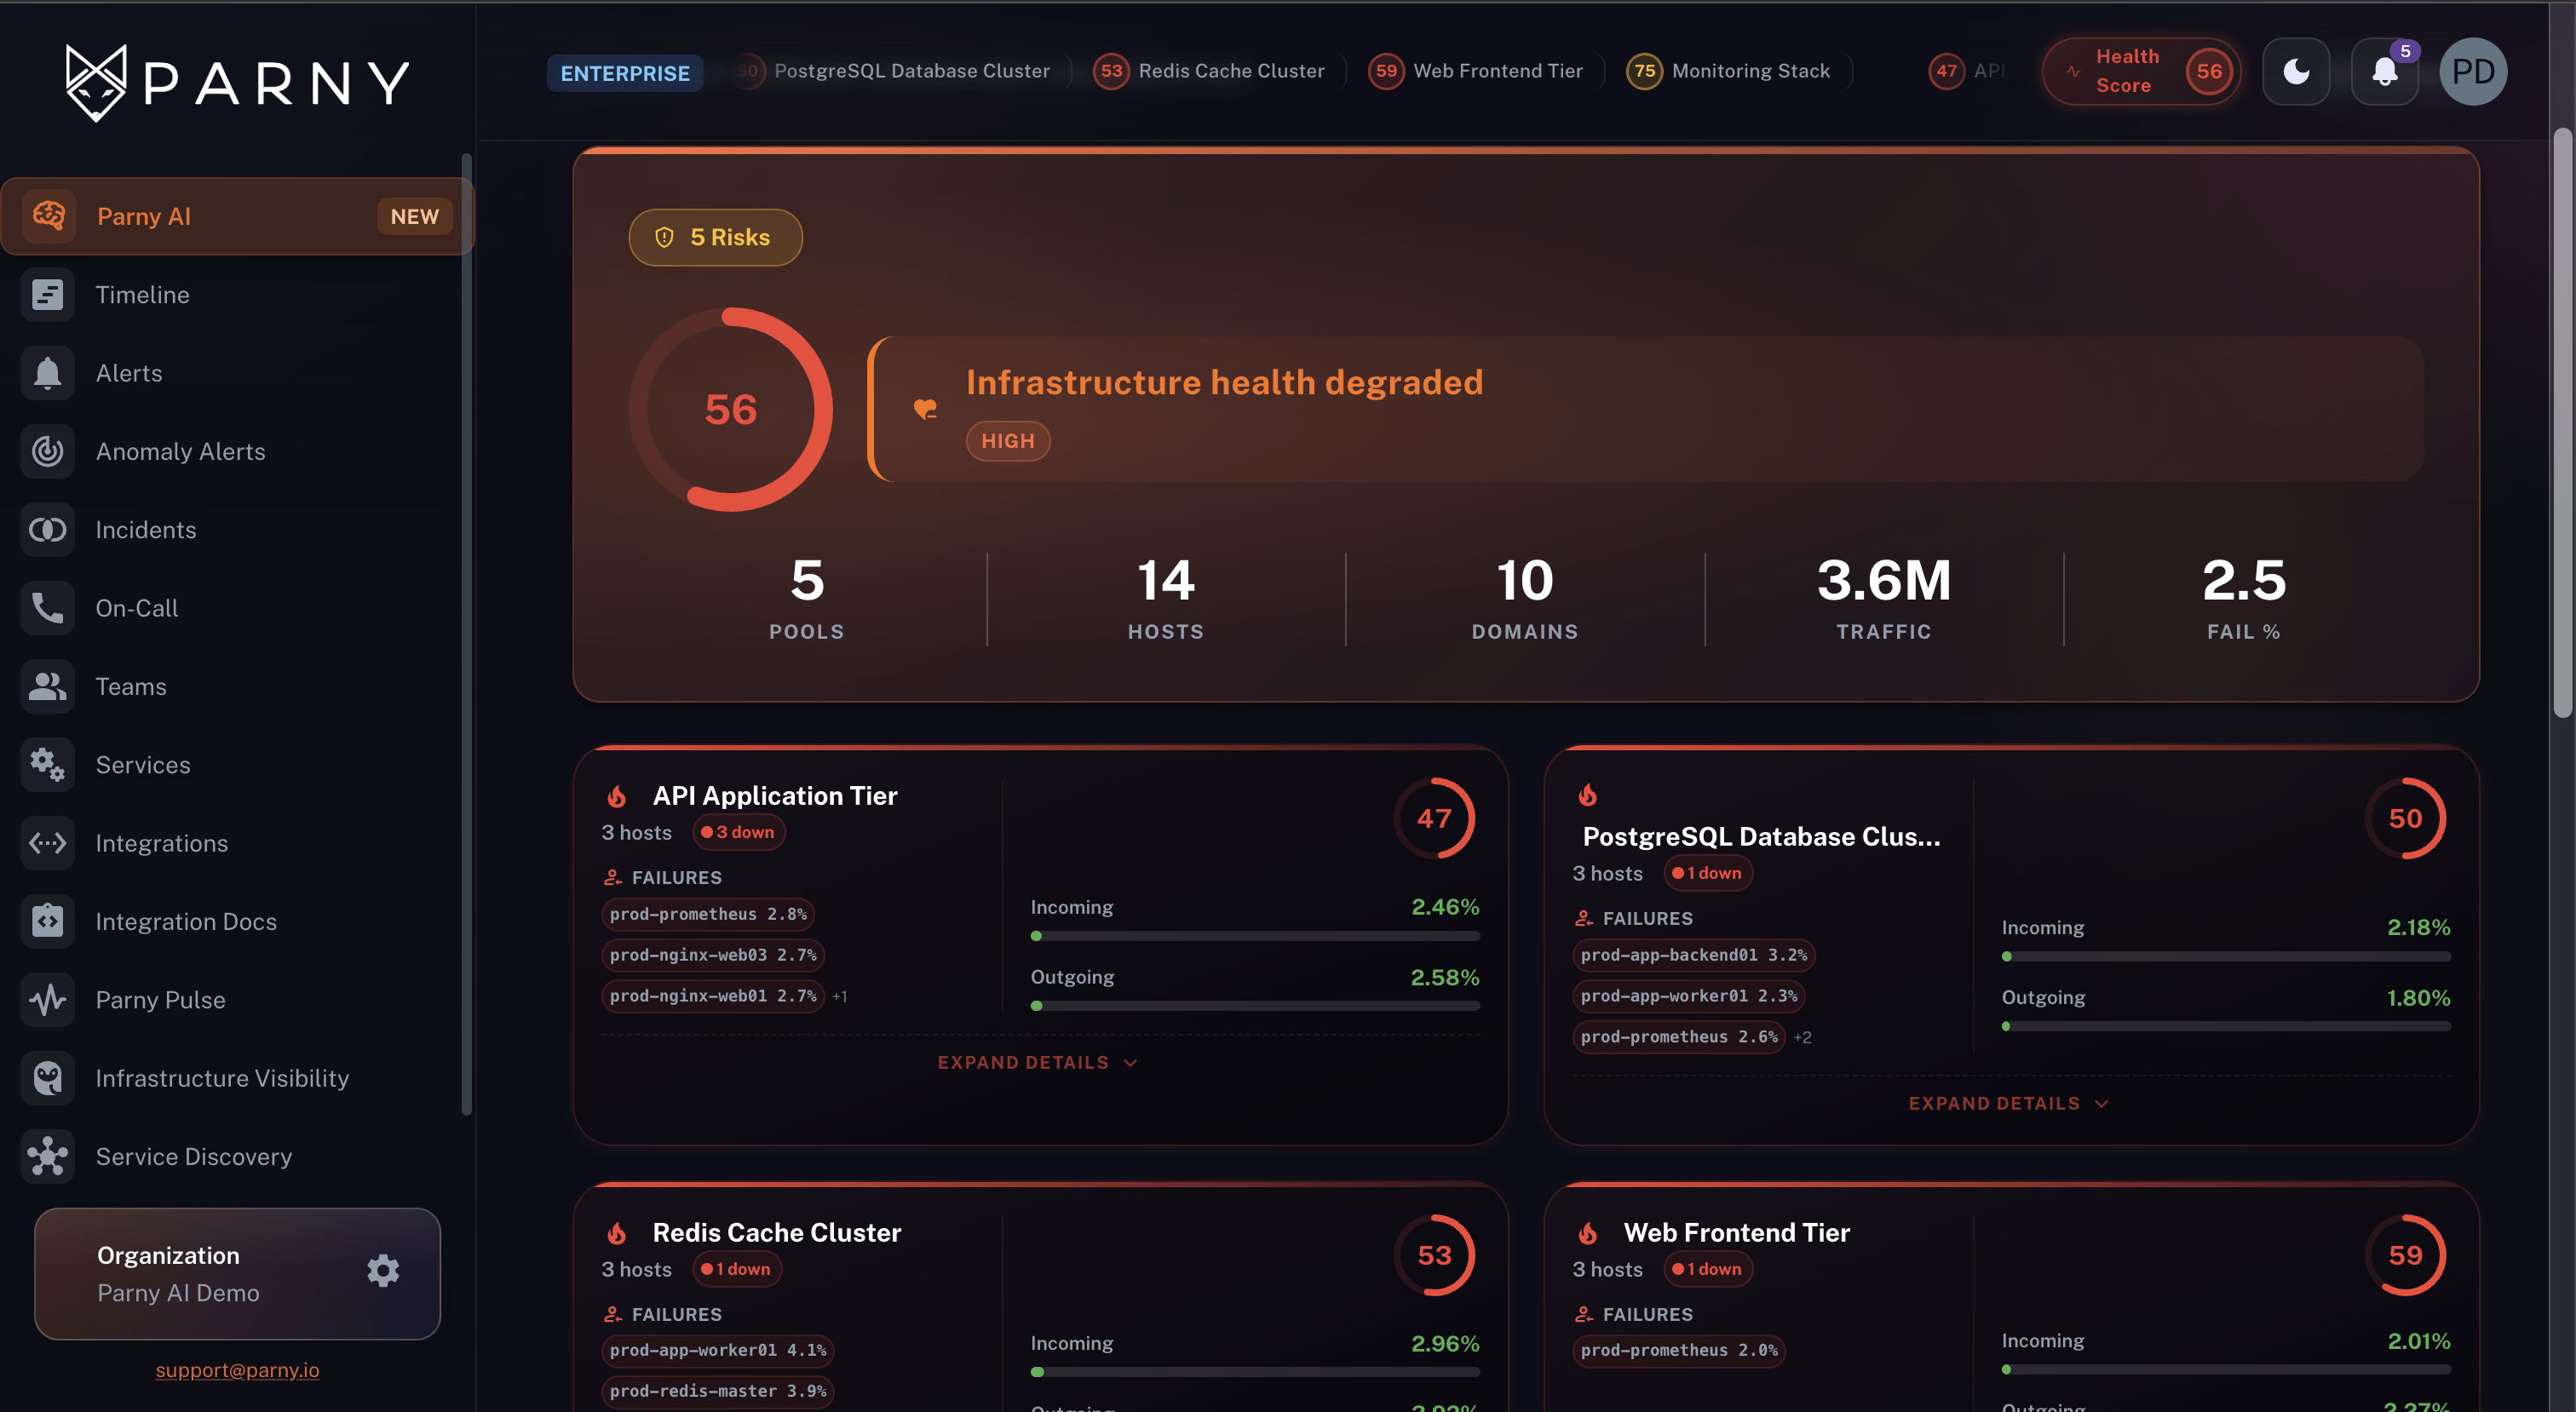Select Redis Cache Cluster in top bar
The image size is (2576, 1412).
(1208, 71)
